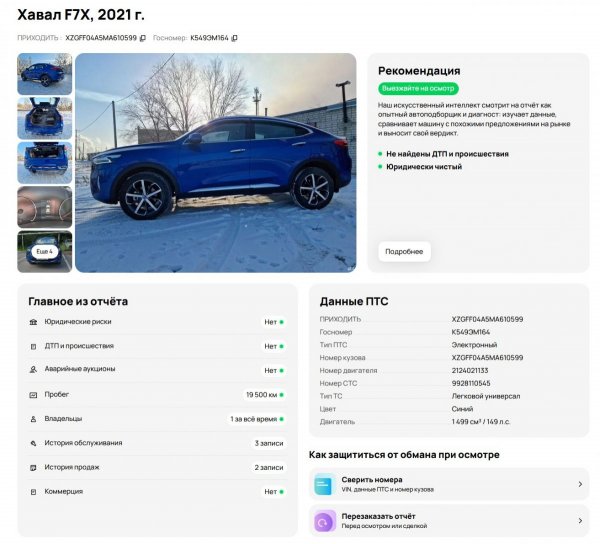600x544 pixels.
Task: Copy the VIN number near the title
Action: click(143, 38)
